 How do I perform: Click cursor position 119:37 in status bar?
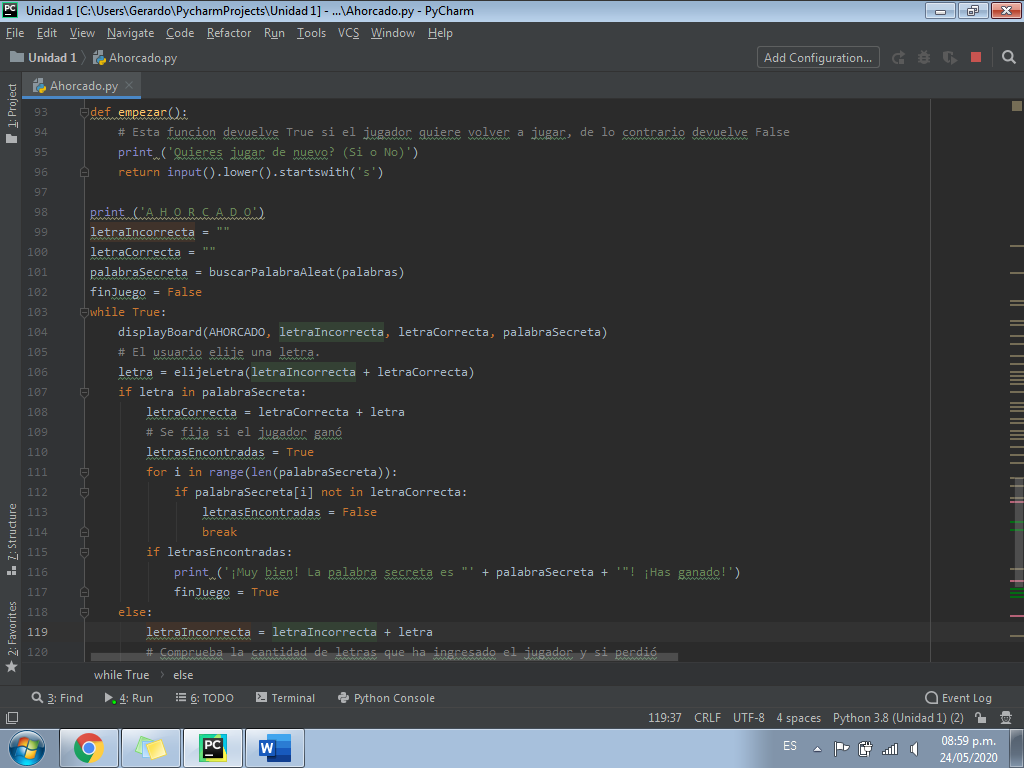[x=664, y=718]
